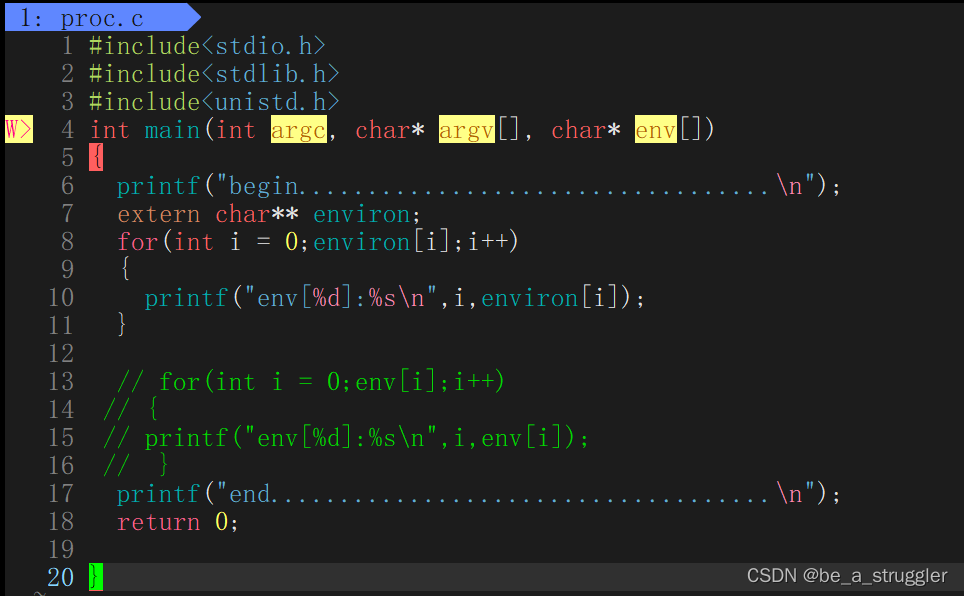Click the #include<stdlib.h> line
The image size is (964, 596).
214,74
